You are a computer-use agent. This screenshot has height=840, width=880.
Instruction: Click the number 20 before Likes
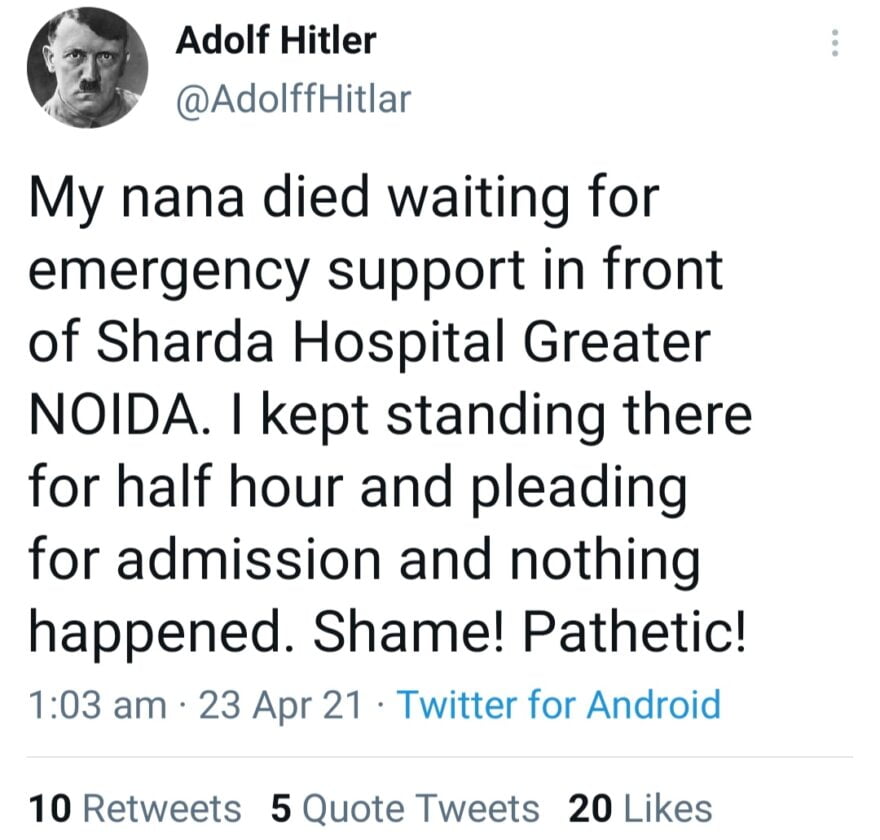pos(589,808)
